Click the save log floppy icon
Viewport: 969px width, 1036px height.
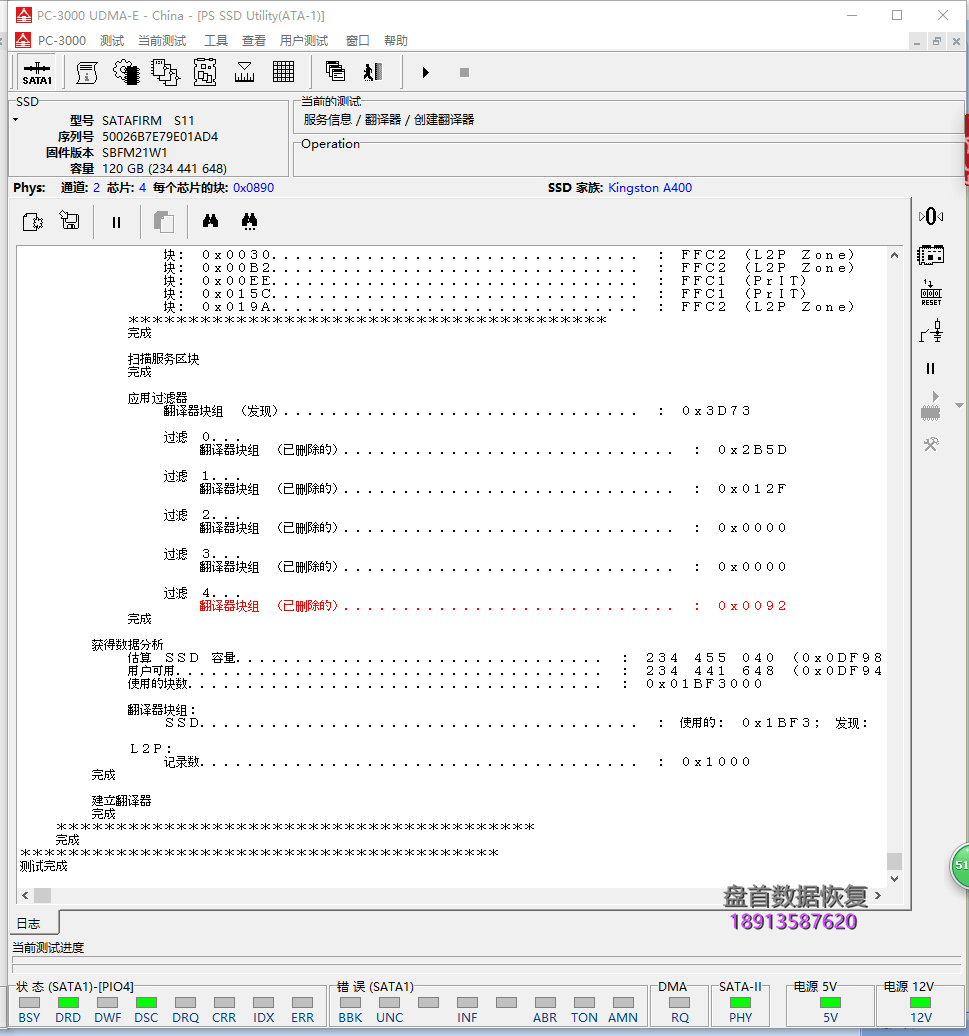[x=69, y=220]
